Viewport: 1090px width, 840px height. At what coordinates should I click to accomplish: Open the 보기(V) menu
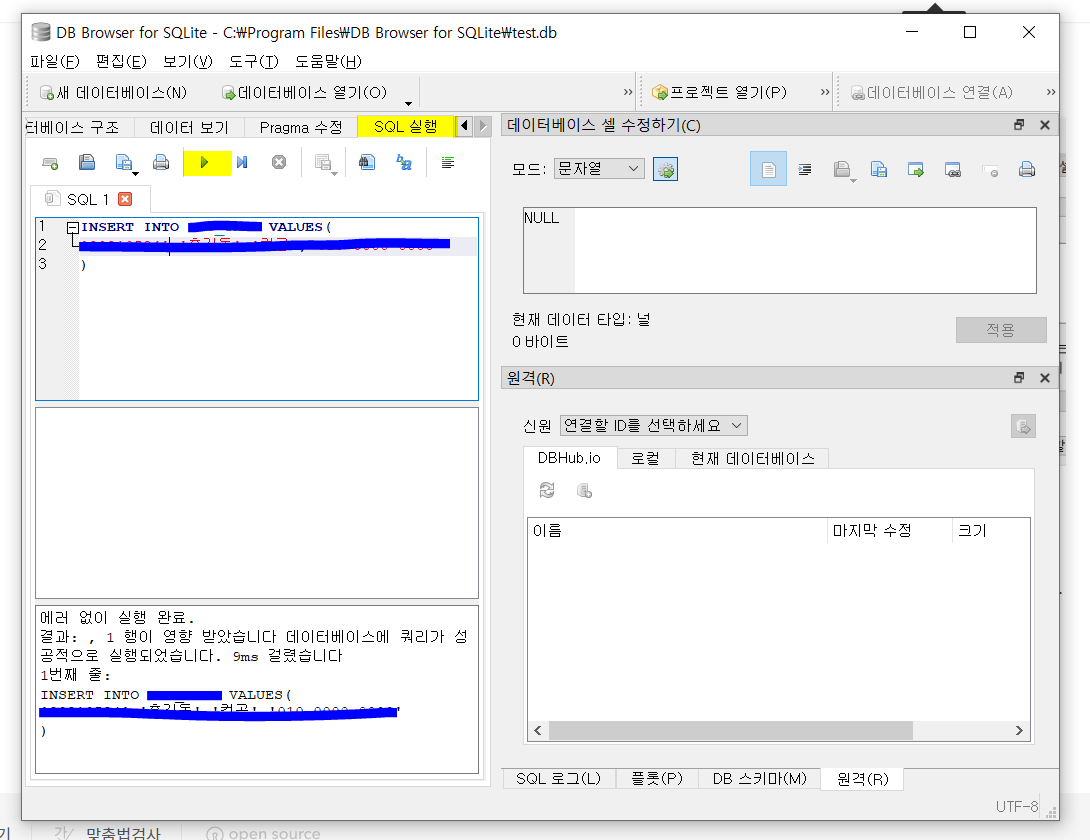tap(188, 61)
